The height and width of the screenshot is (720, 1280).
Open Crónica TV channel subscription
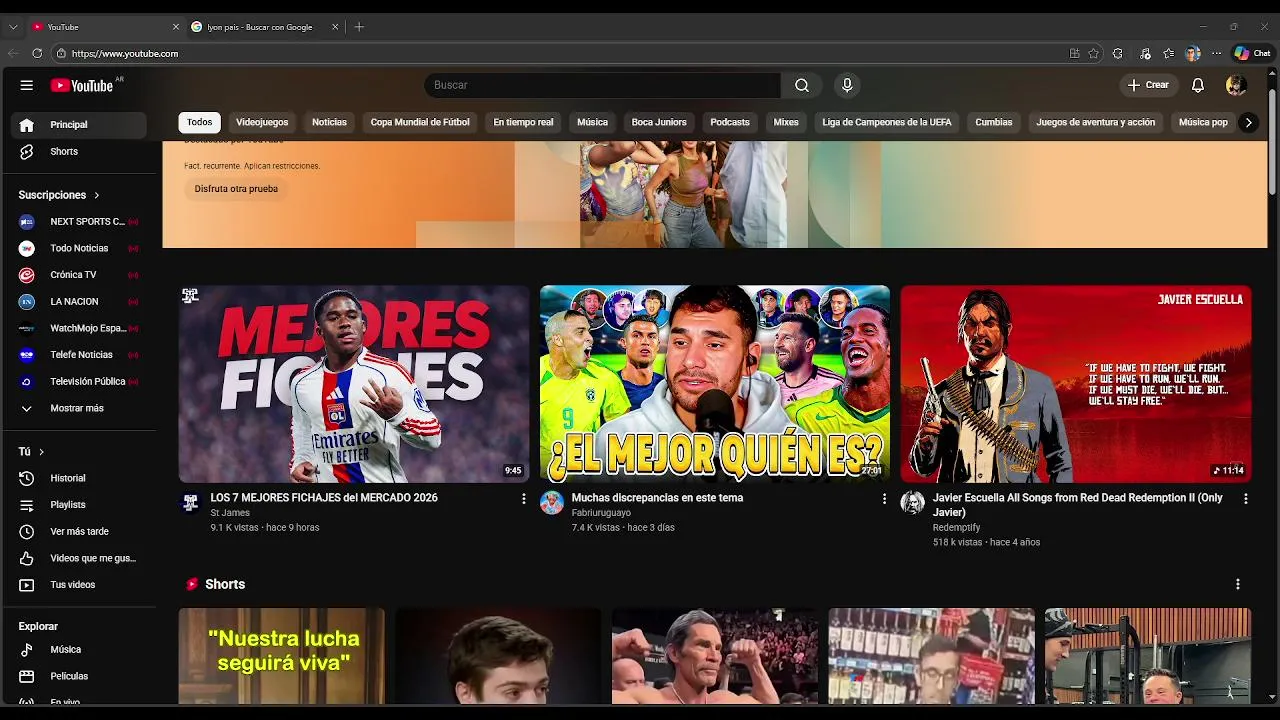pyautogui.click(x=79, y=275)
